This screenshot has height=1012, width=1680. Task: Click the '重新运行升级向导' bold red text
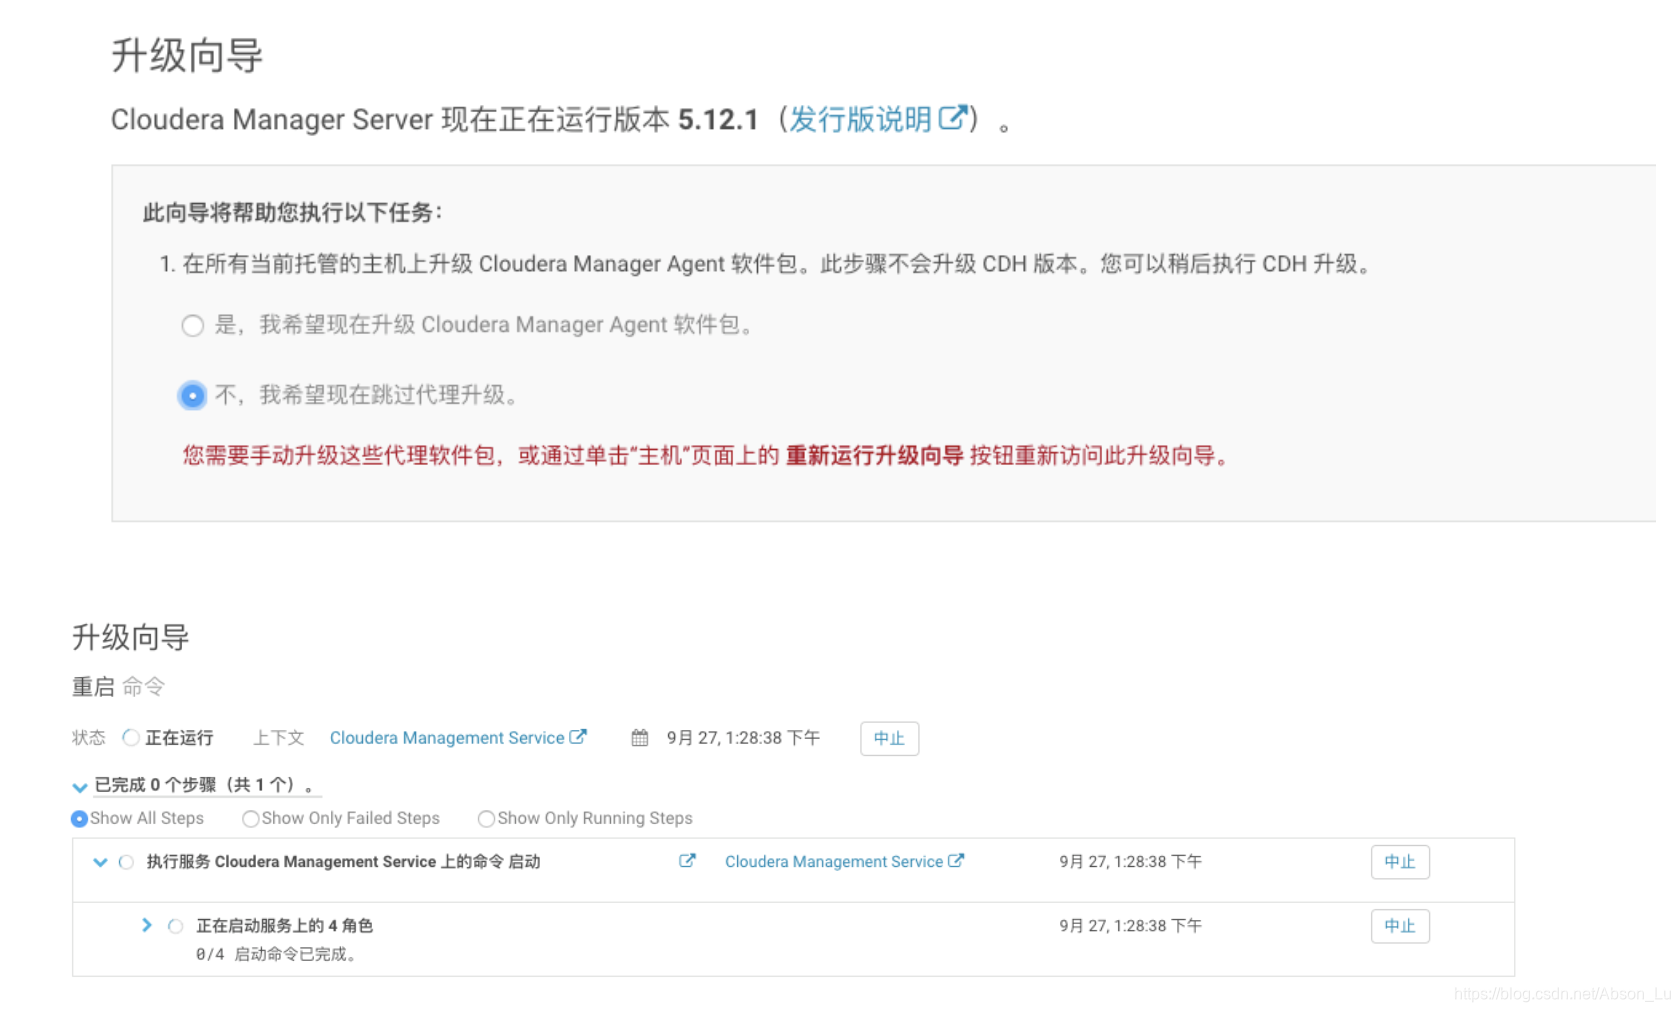coord(874,456)
